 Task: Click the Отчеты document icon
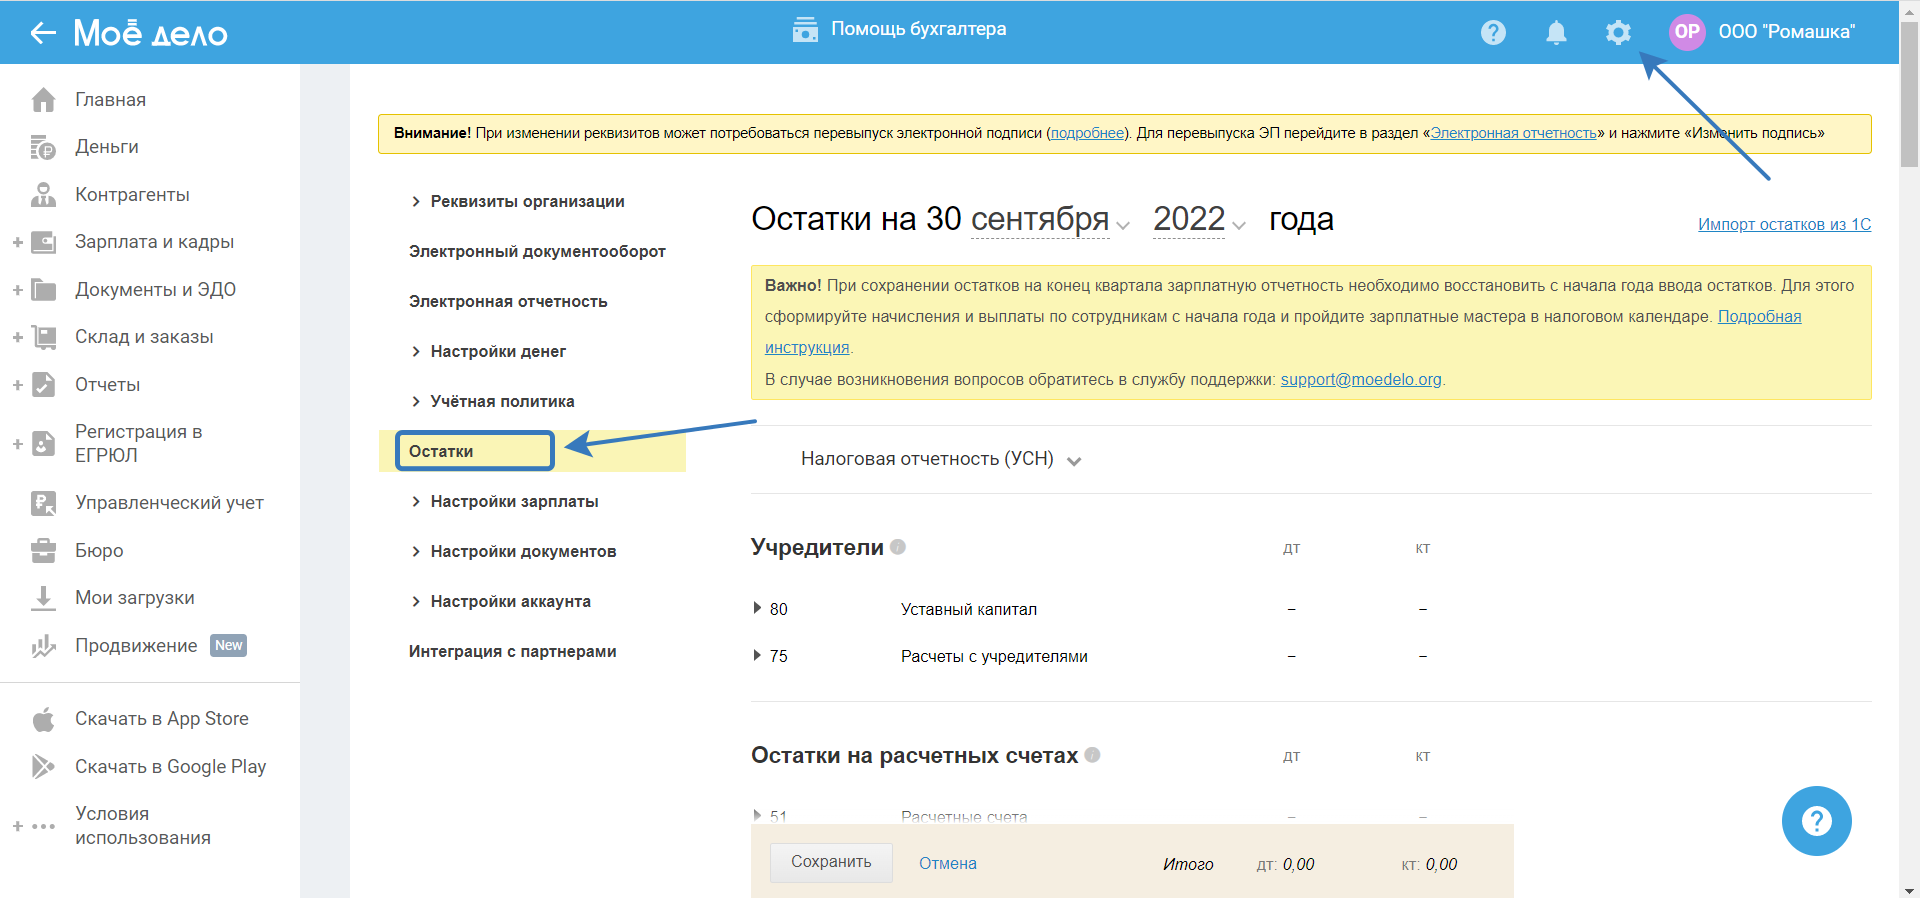(43, 385)
